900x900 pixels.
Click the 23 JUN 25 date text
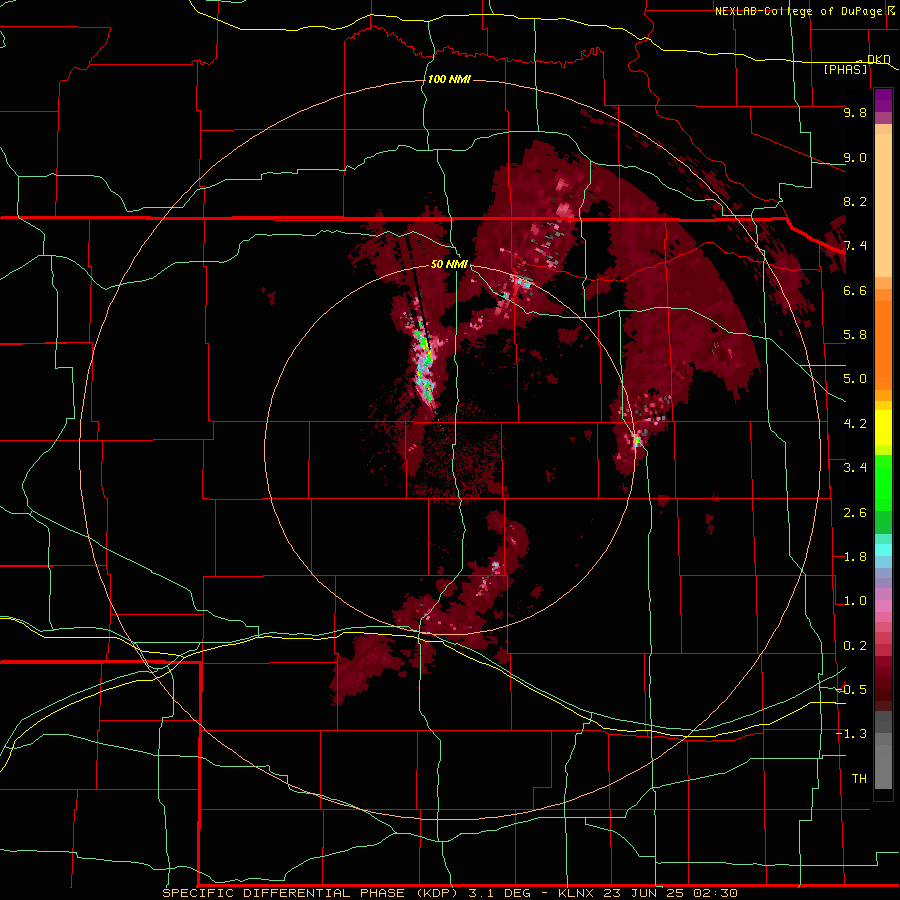click(x=644, y=893)
